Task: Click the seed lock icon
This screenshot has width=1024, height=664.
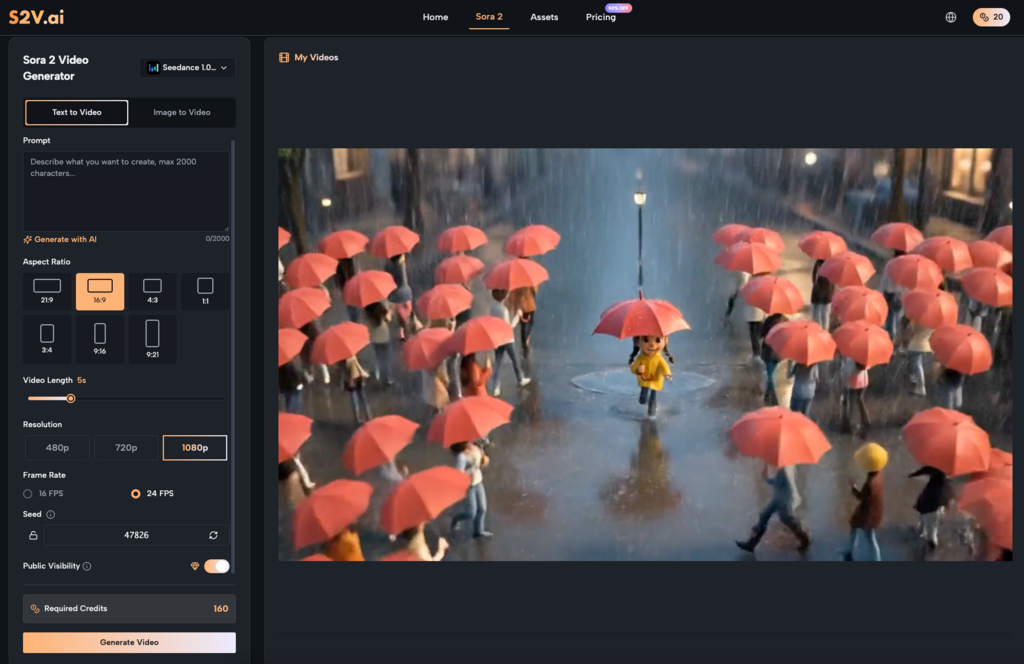Action: pos(33,535)
